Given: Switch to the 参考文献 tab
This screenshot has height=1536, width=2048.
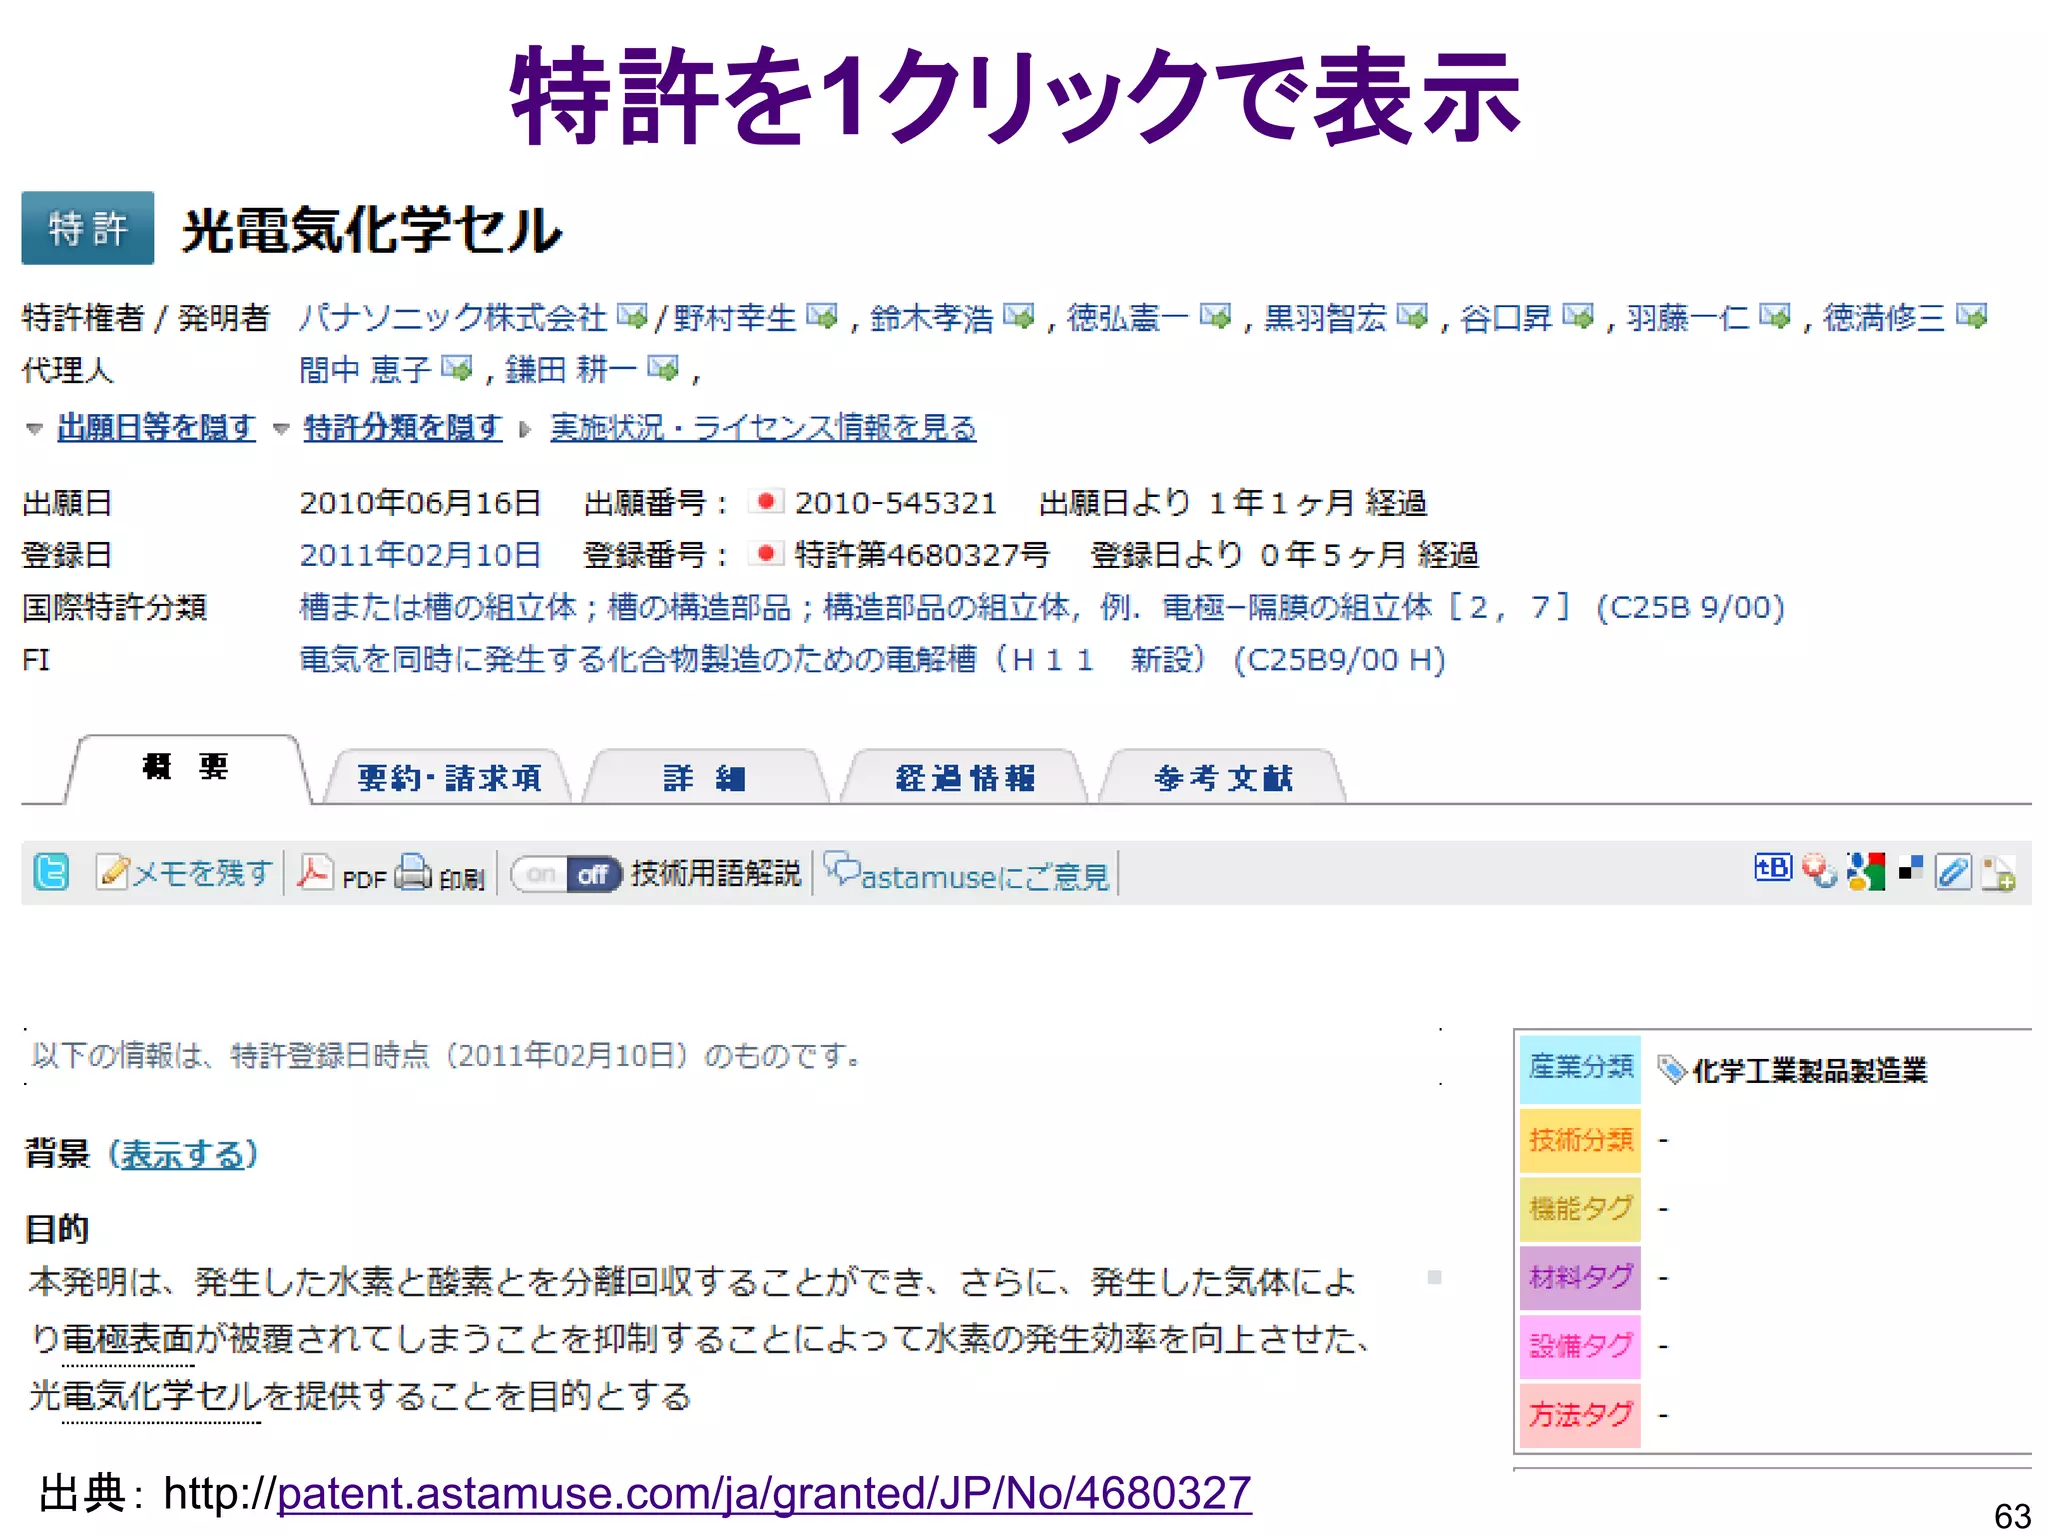Looking at the screenshot, I should click(1222, 777).
